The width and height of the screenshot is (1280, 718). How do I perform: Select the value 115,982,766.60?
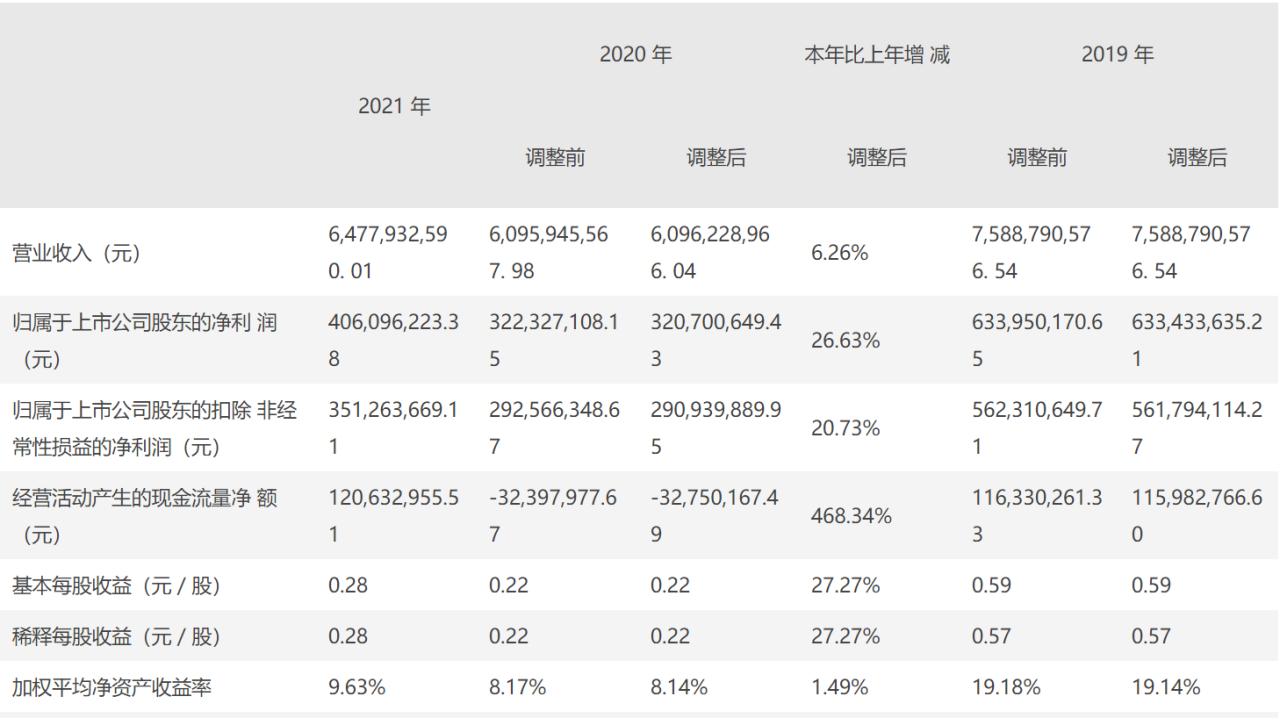point(1198,516)
